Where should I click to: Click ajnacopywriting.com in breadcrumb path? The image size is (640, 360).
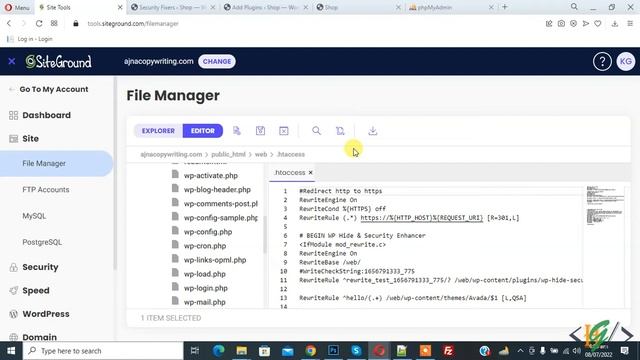pos(171,154)
